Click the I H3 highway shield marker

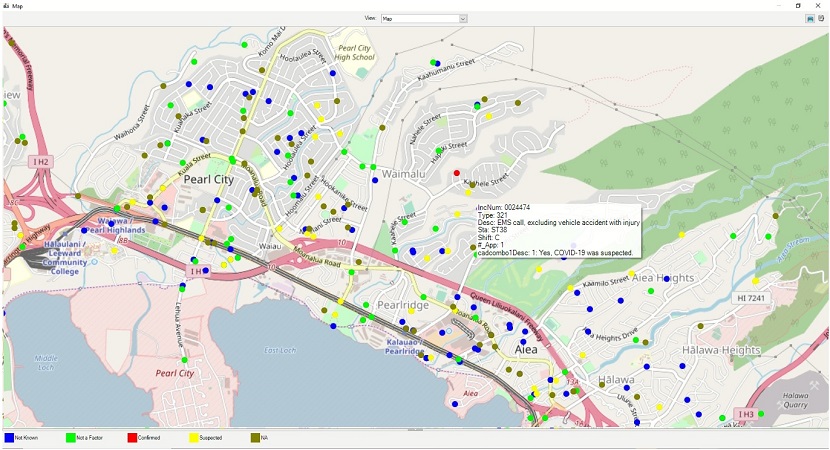click(x=746, y=414)
